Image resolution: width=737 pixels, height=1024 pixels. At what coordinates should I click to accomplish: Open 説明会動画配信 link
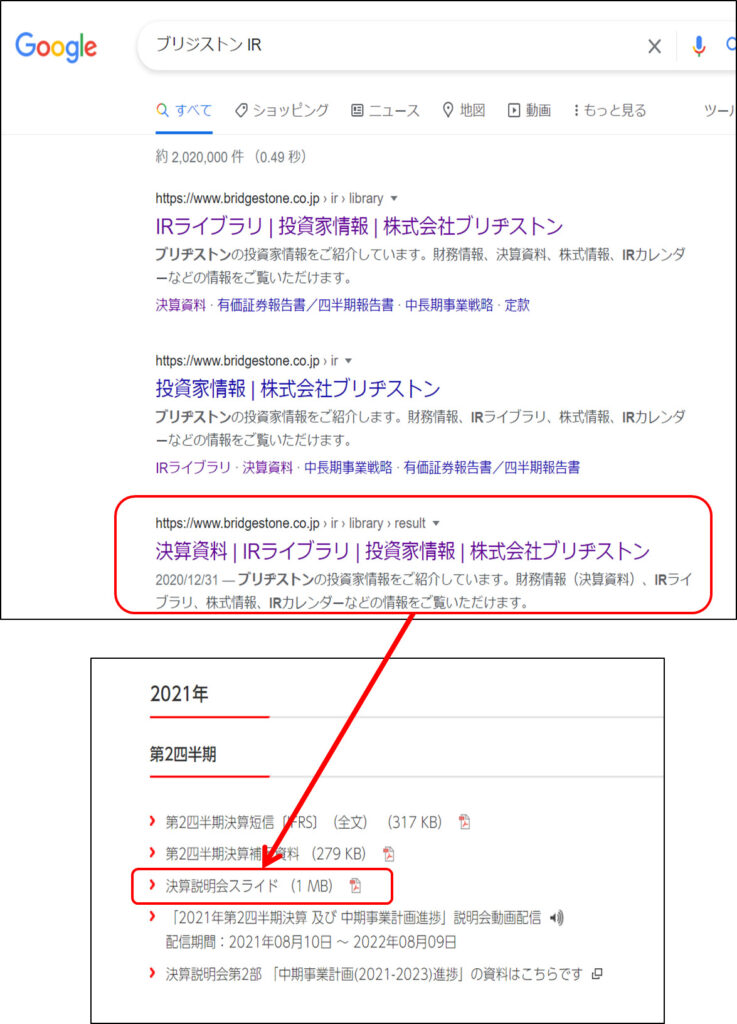coord(356,918)
